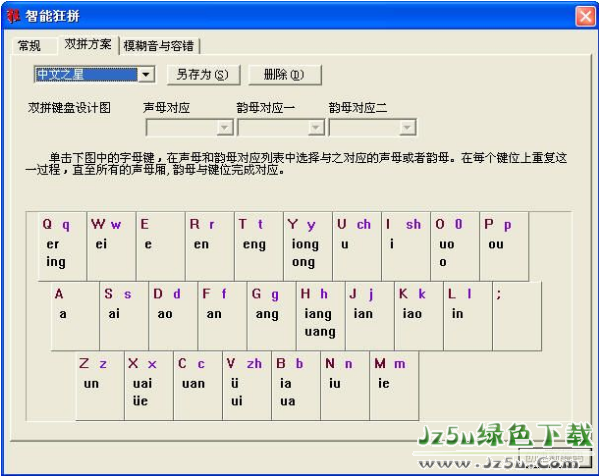Switch to the 常规 tab
Viewport: 599px width, 476px height.
click(29, 46)
